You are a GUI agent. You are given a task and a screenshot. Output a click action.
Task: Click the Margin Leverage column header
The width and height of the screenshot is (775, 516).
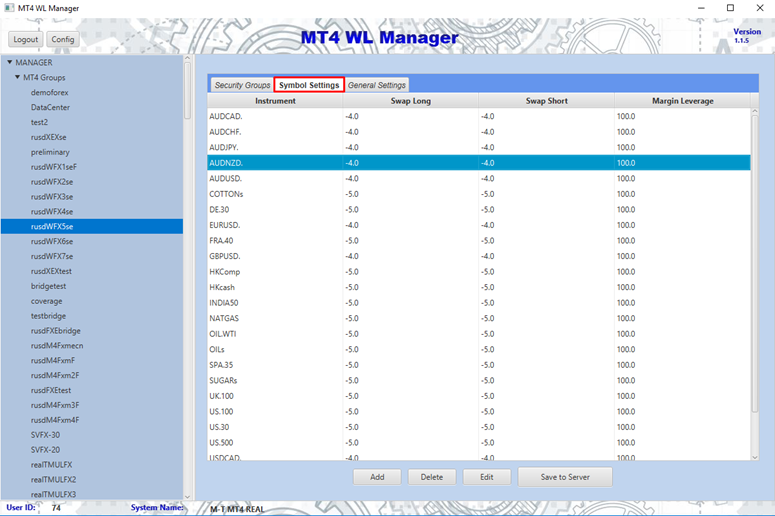tap(683, 101)
